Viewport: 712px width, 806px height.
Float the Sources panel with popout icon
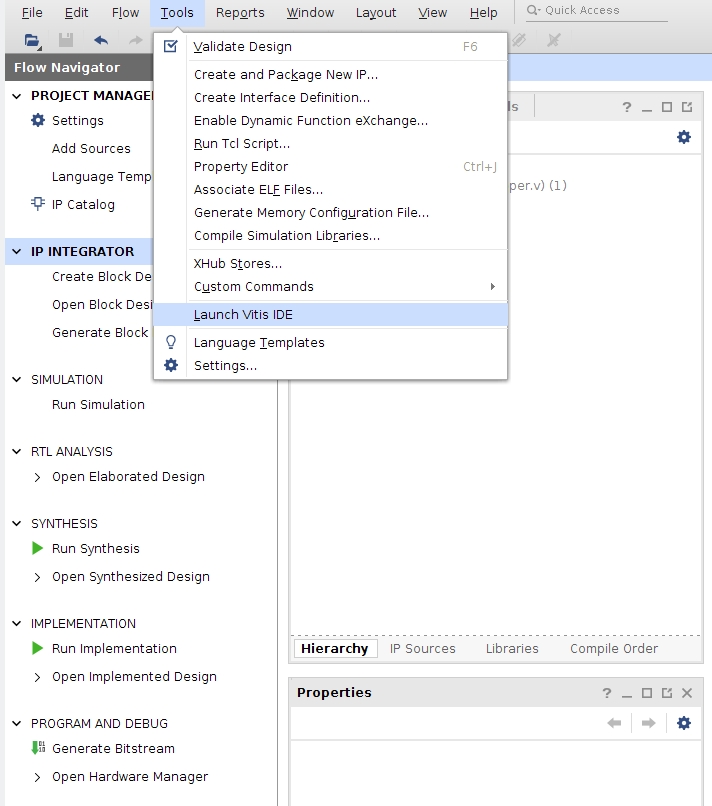tap(687, 107)
